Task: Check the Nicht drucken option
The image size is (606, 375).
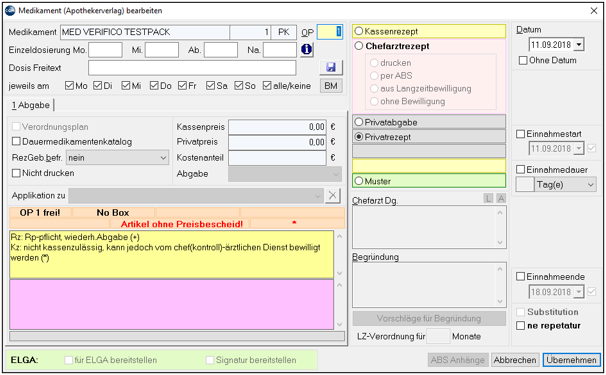Action: [16, 173]
